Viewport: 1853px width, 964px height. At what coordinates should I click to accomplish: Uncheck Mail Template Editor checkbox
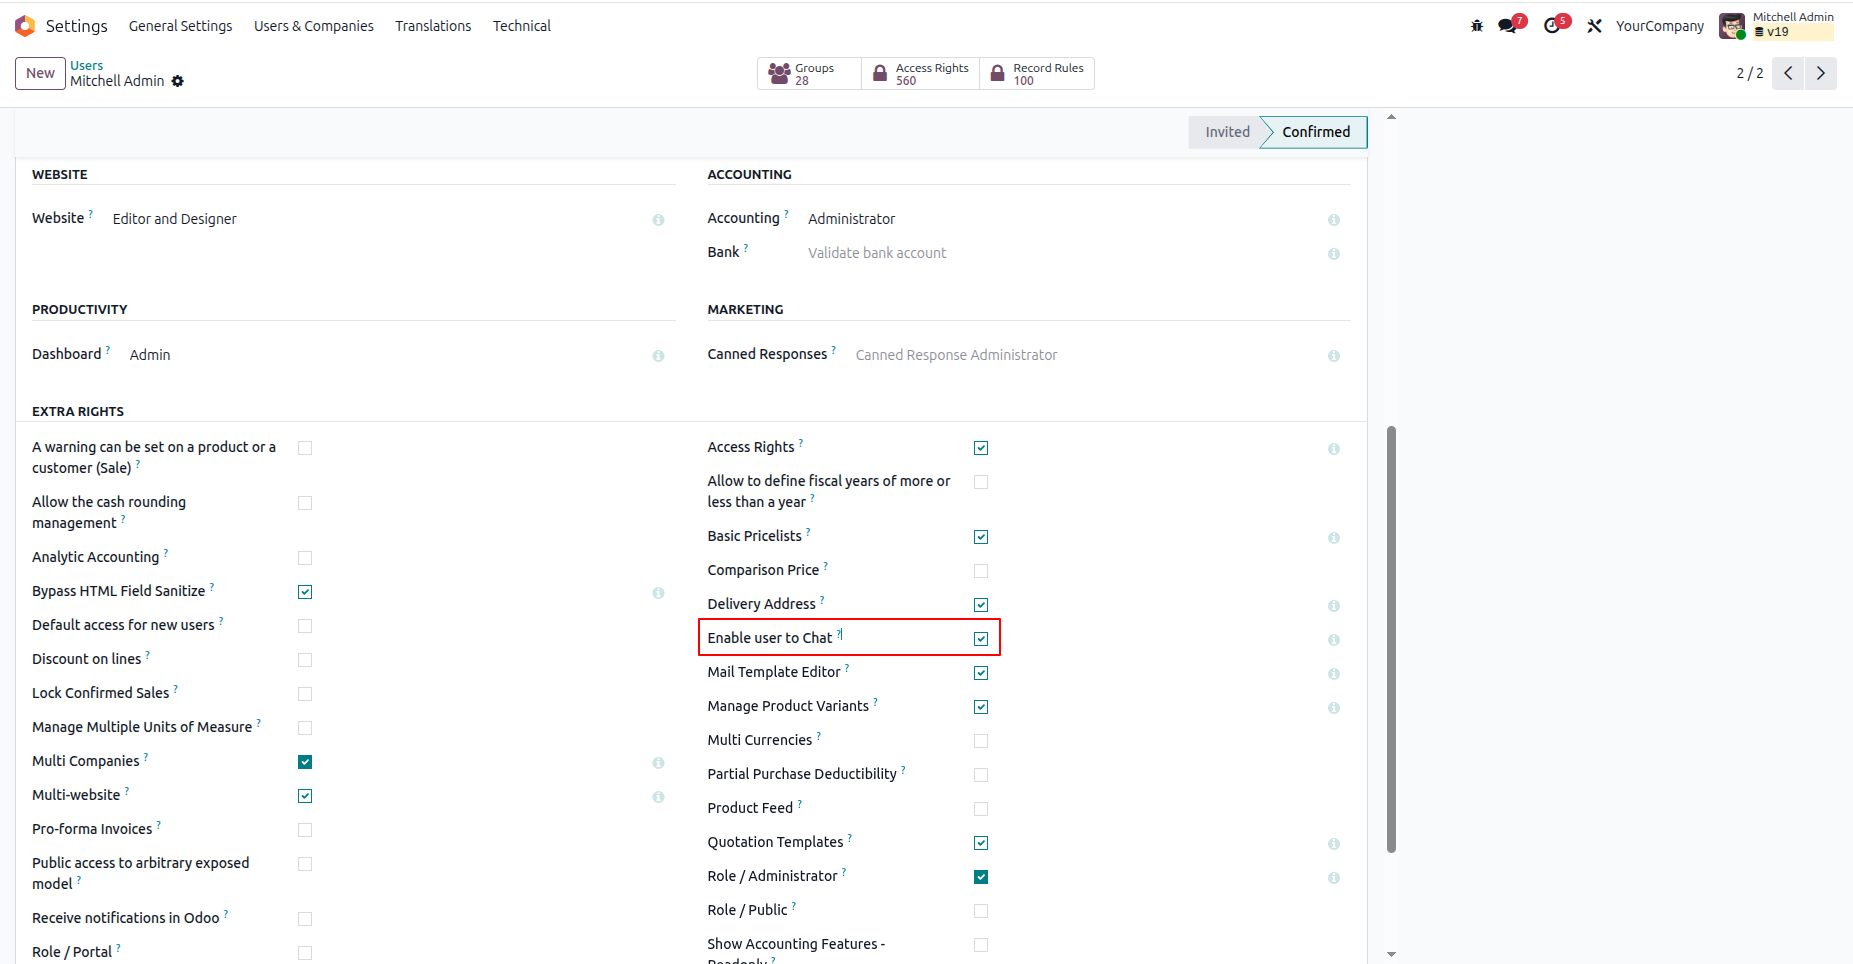[x=981, y=673]
